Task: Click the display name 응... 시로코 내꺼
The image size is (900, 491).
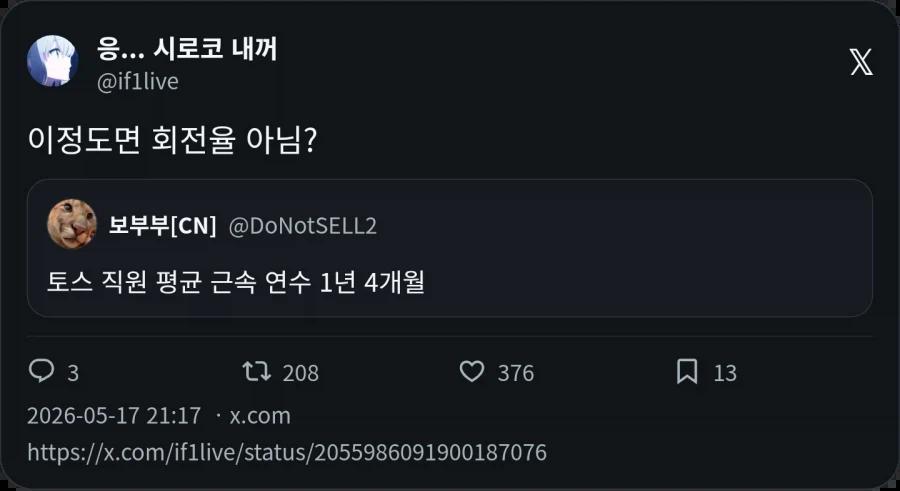Action: point(187,49)
